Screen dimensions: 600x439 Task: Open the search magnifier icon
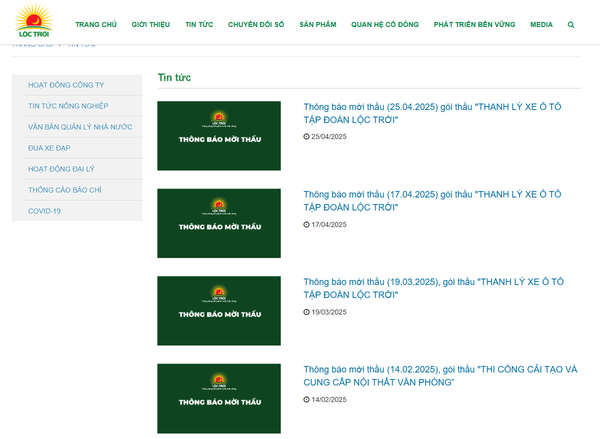pos(571,23)
